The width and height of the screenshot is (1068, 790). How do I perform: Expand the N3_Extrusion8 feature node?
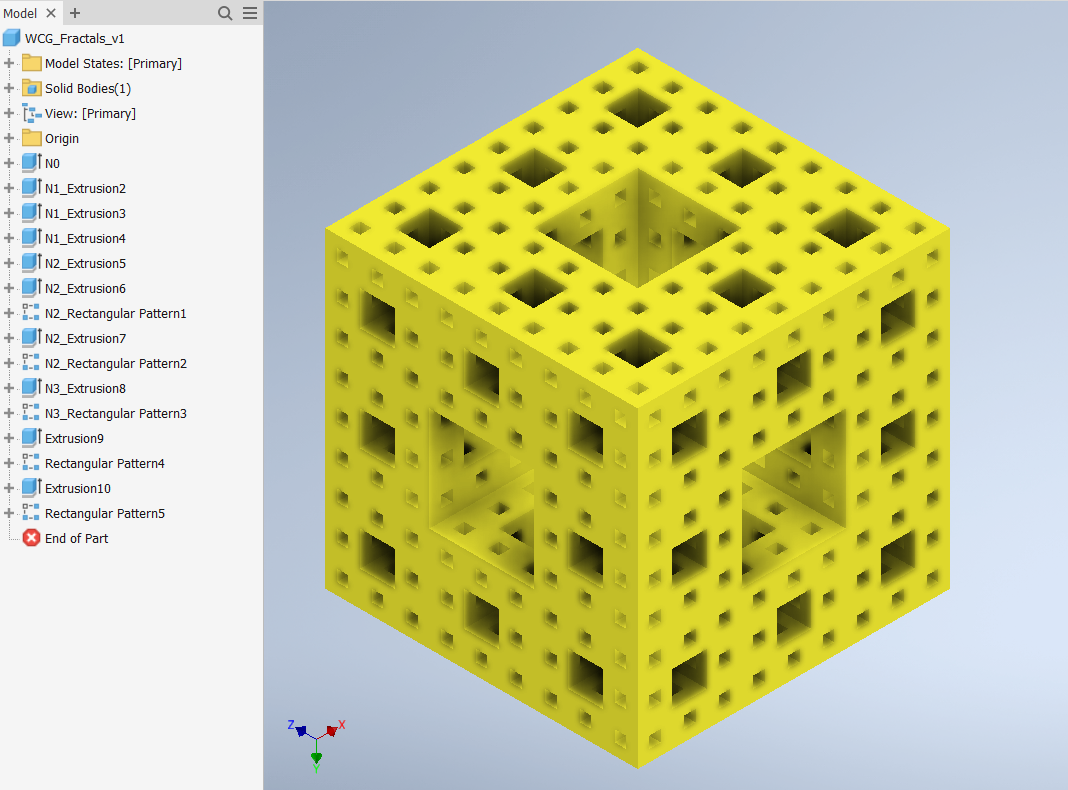9,388
